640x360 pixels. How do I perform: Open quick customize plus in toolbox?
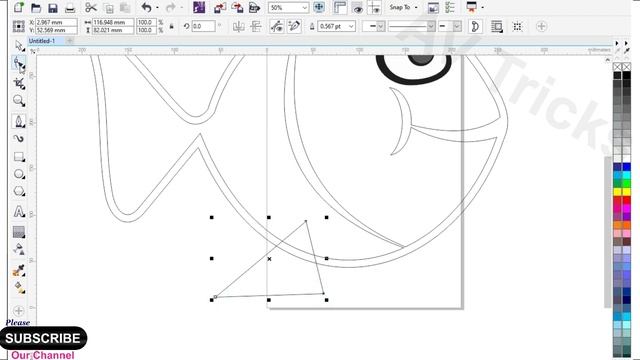click(x=19, y=311)
